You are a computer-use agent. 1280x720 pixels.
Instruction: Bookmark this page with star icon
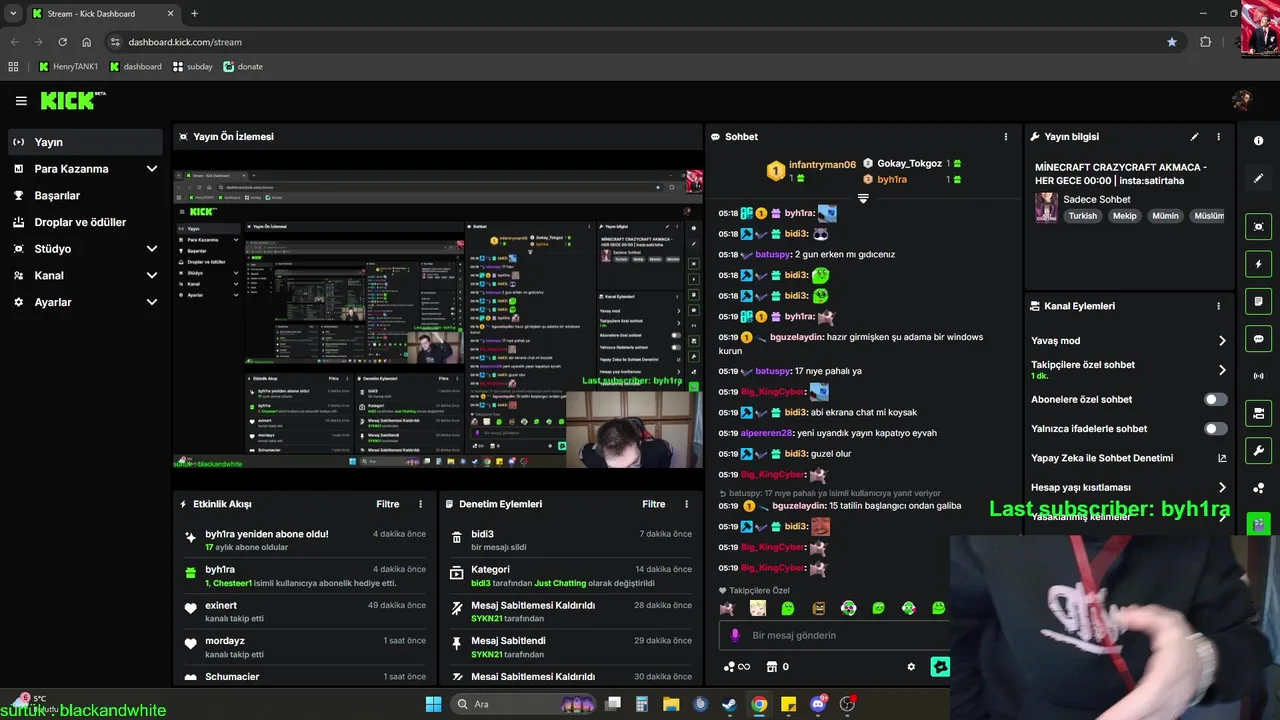[1172, 42]
